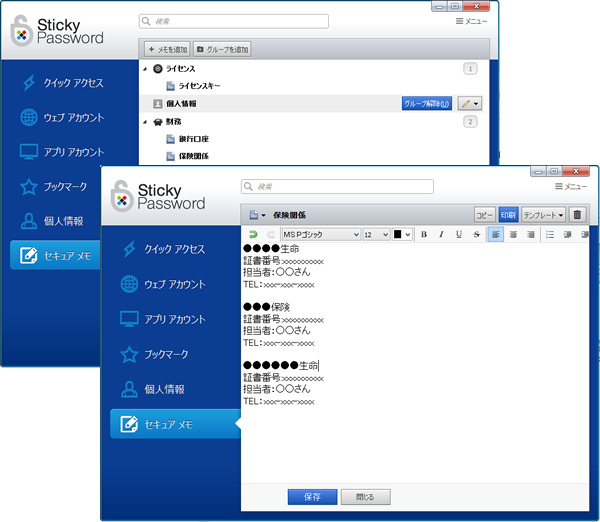Viewport: 600px width, 522px height.
Task: Click globe ウェブ アカウント icon in back window
Action: coord(29,117)
